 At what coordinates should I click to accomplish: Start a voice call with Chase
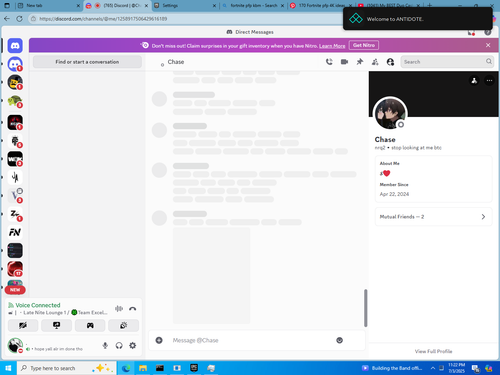329,62
